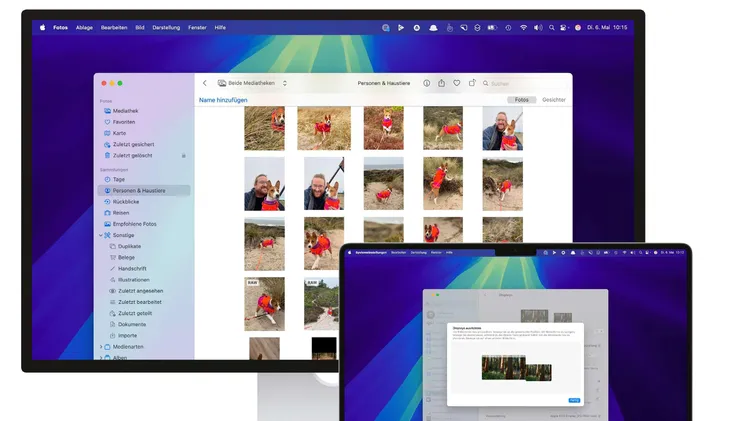The image size is (750, 421).
Task: Open the Apple menu on the large monitor
Action: (x=43, y=28)
